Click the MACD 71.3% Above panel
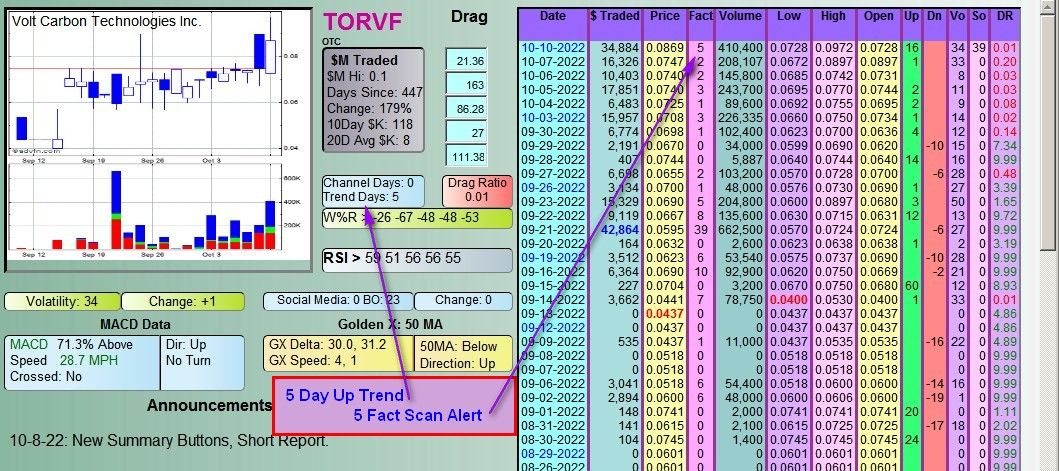This screenshot has height=471, width=1059. 82,362
